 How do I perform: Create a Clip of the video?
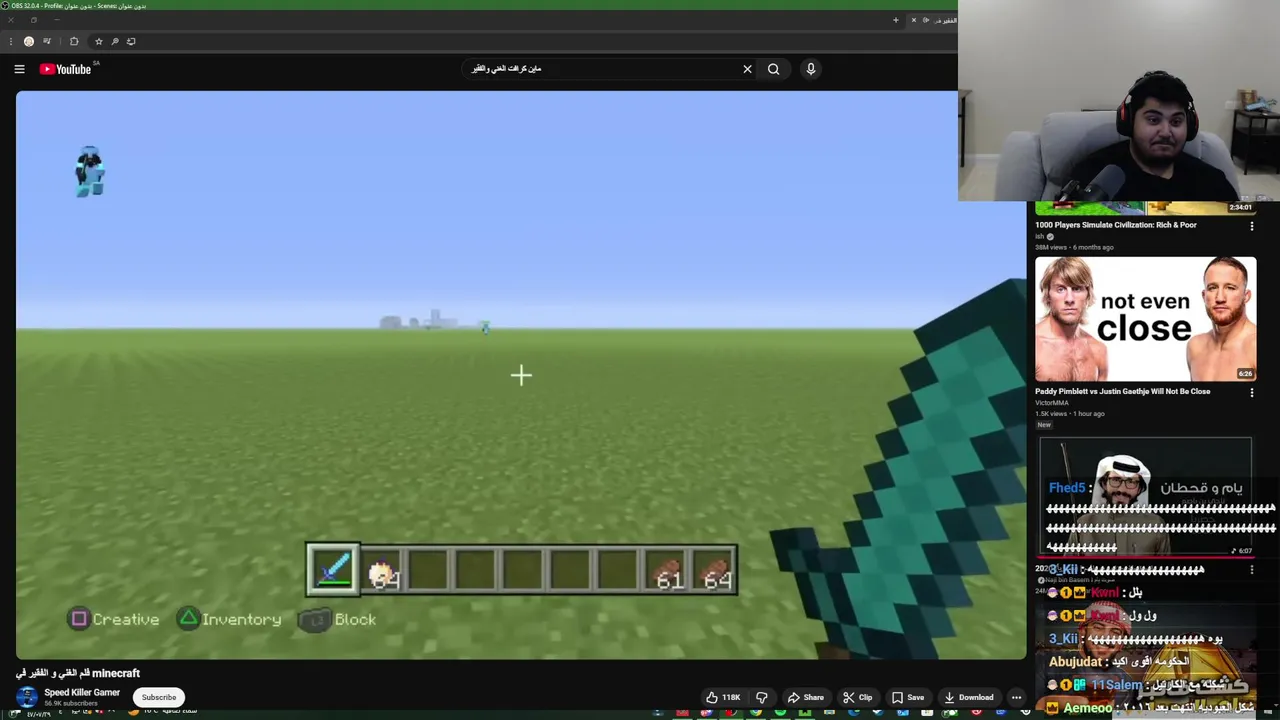pos(858,697)
